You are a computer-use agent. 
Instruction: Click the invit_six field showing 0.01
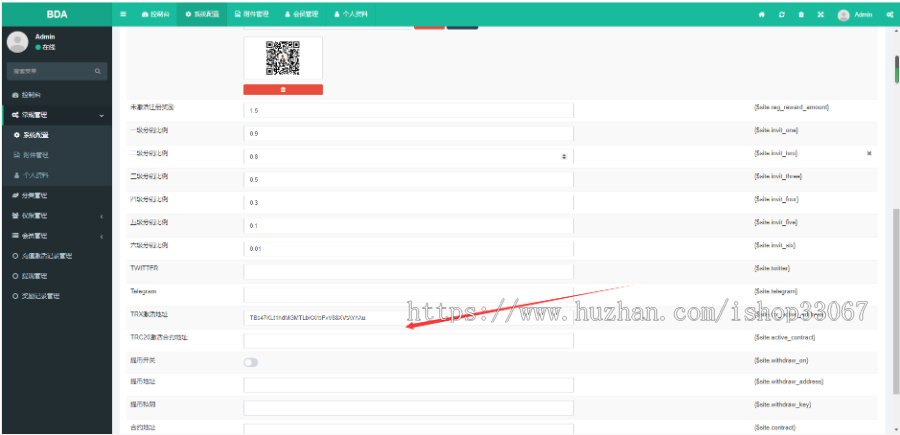pos(408,248)
